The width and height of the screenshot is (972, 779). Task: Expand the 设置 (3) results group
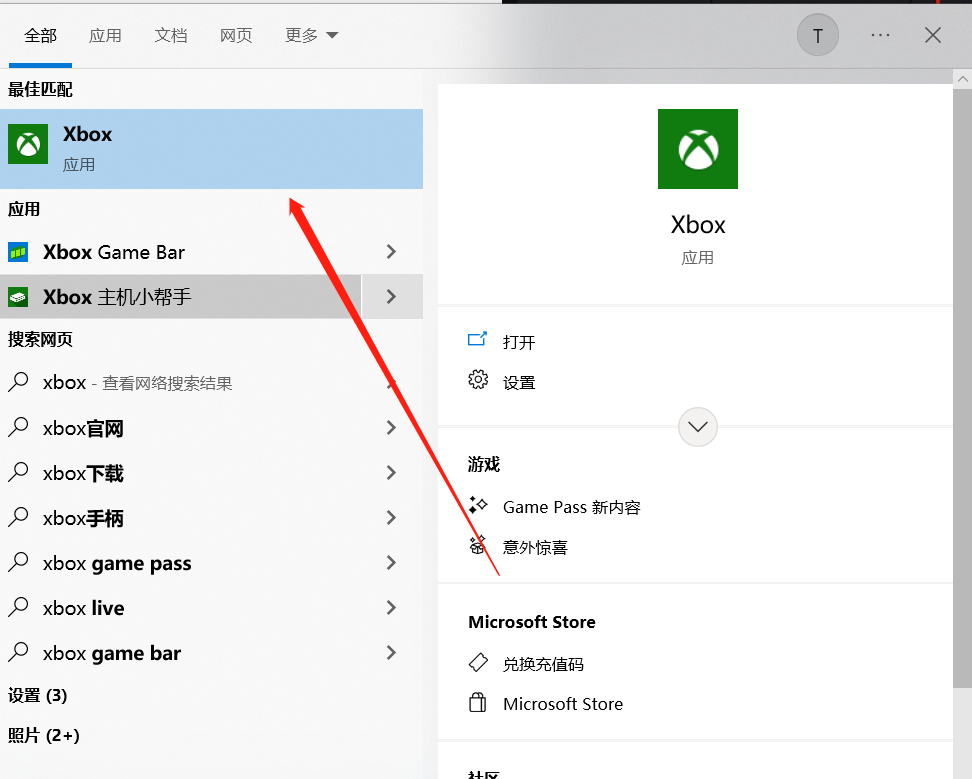[x=37, y=695]
